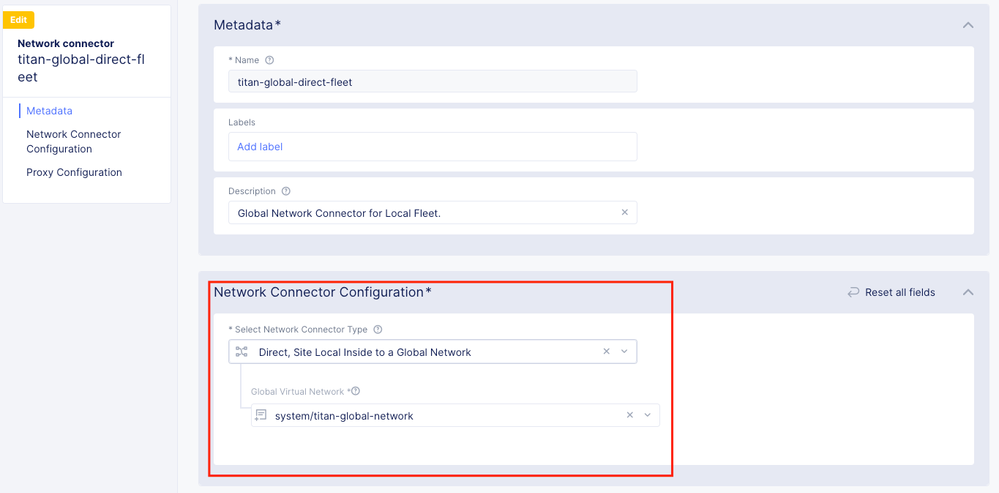Select Proxy Configuration in side navigation

pos(74,172)
